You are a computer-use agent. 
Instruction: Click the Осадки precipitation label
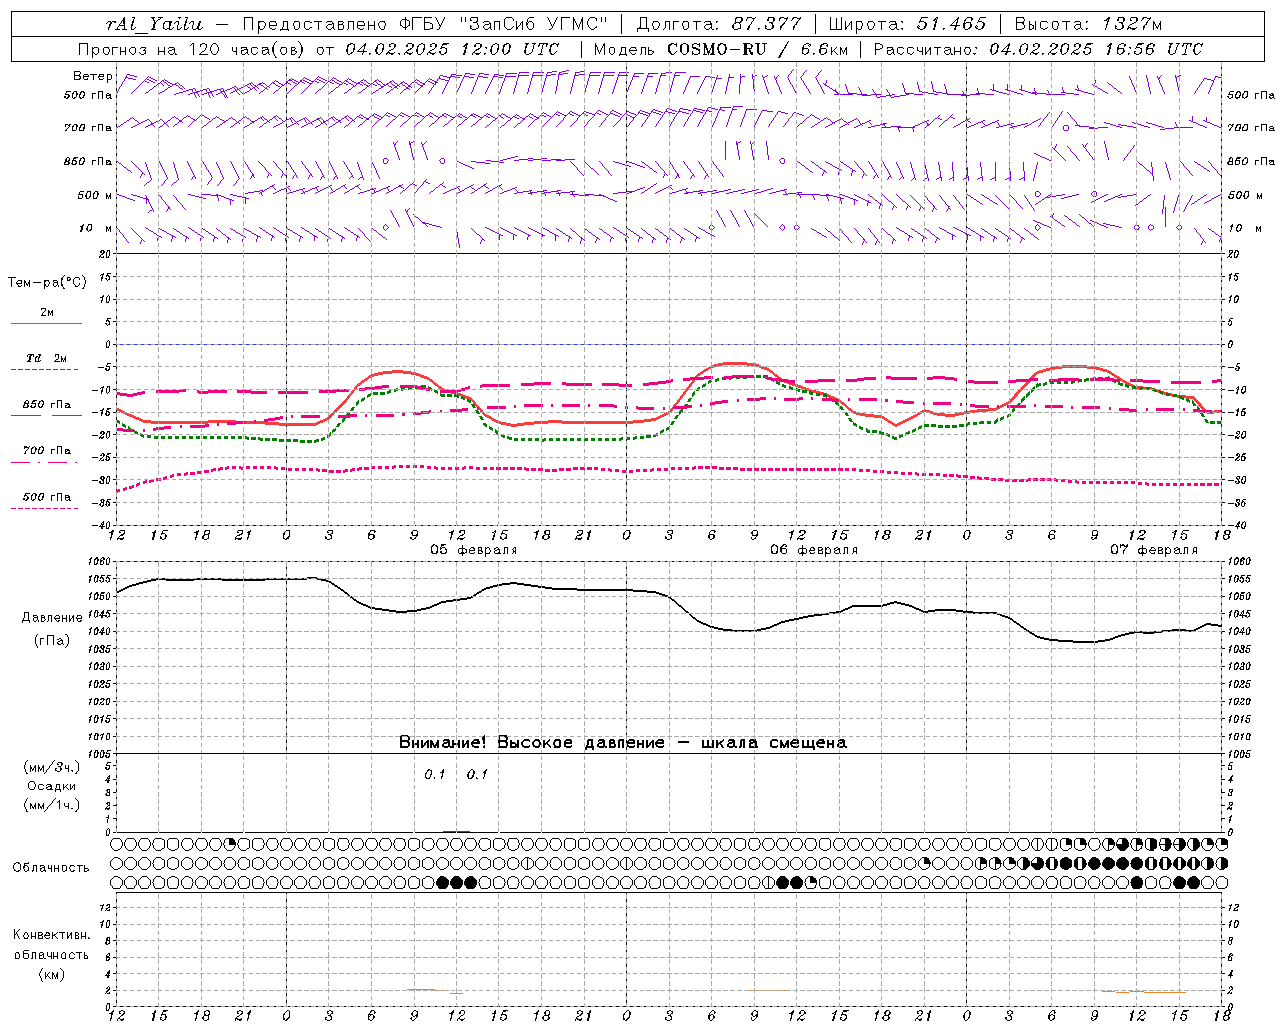point(52,787)
